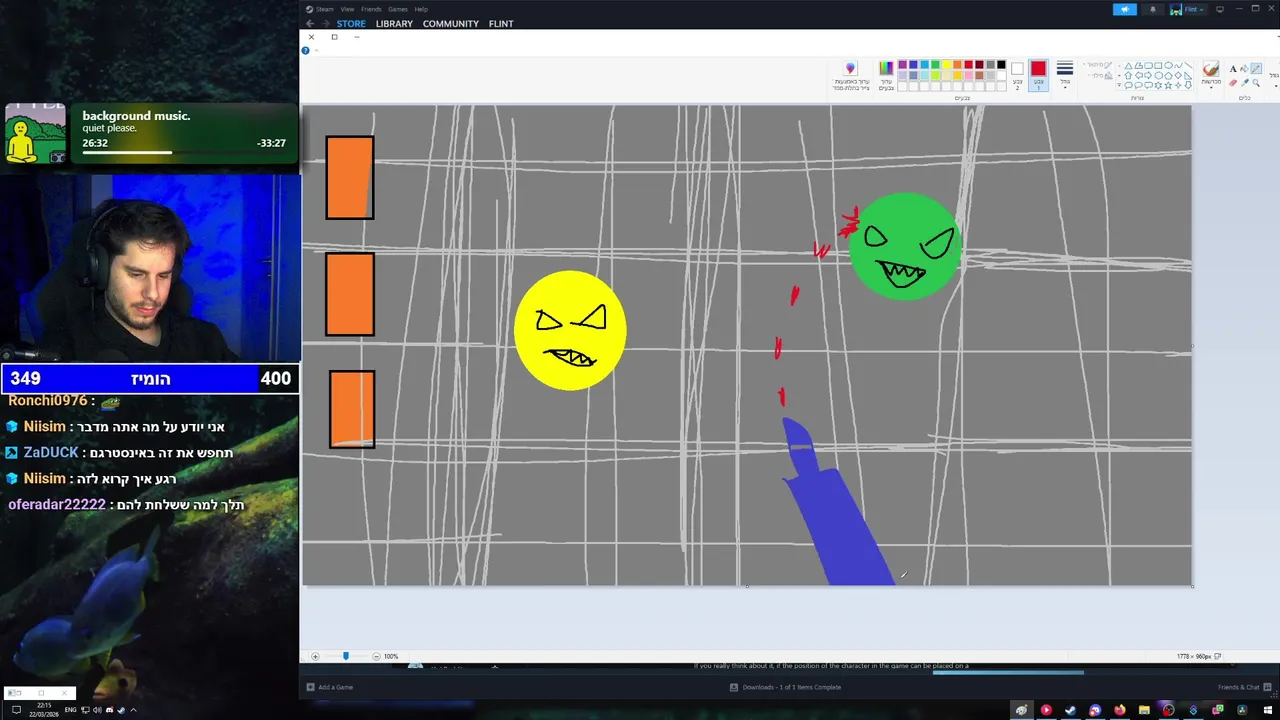
Task: Choose the rectangle shape in shapes gallery
Action: 1158,65
